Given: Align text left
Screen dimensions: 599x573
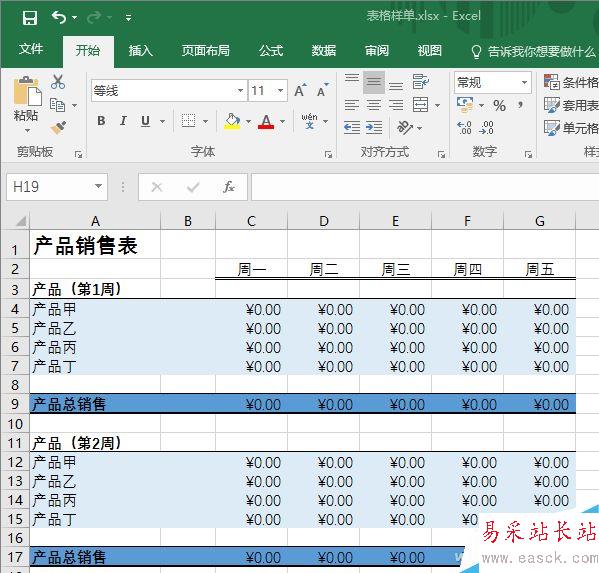Looking at the screenshot, I should tap(352, 105).
